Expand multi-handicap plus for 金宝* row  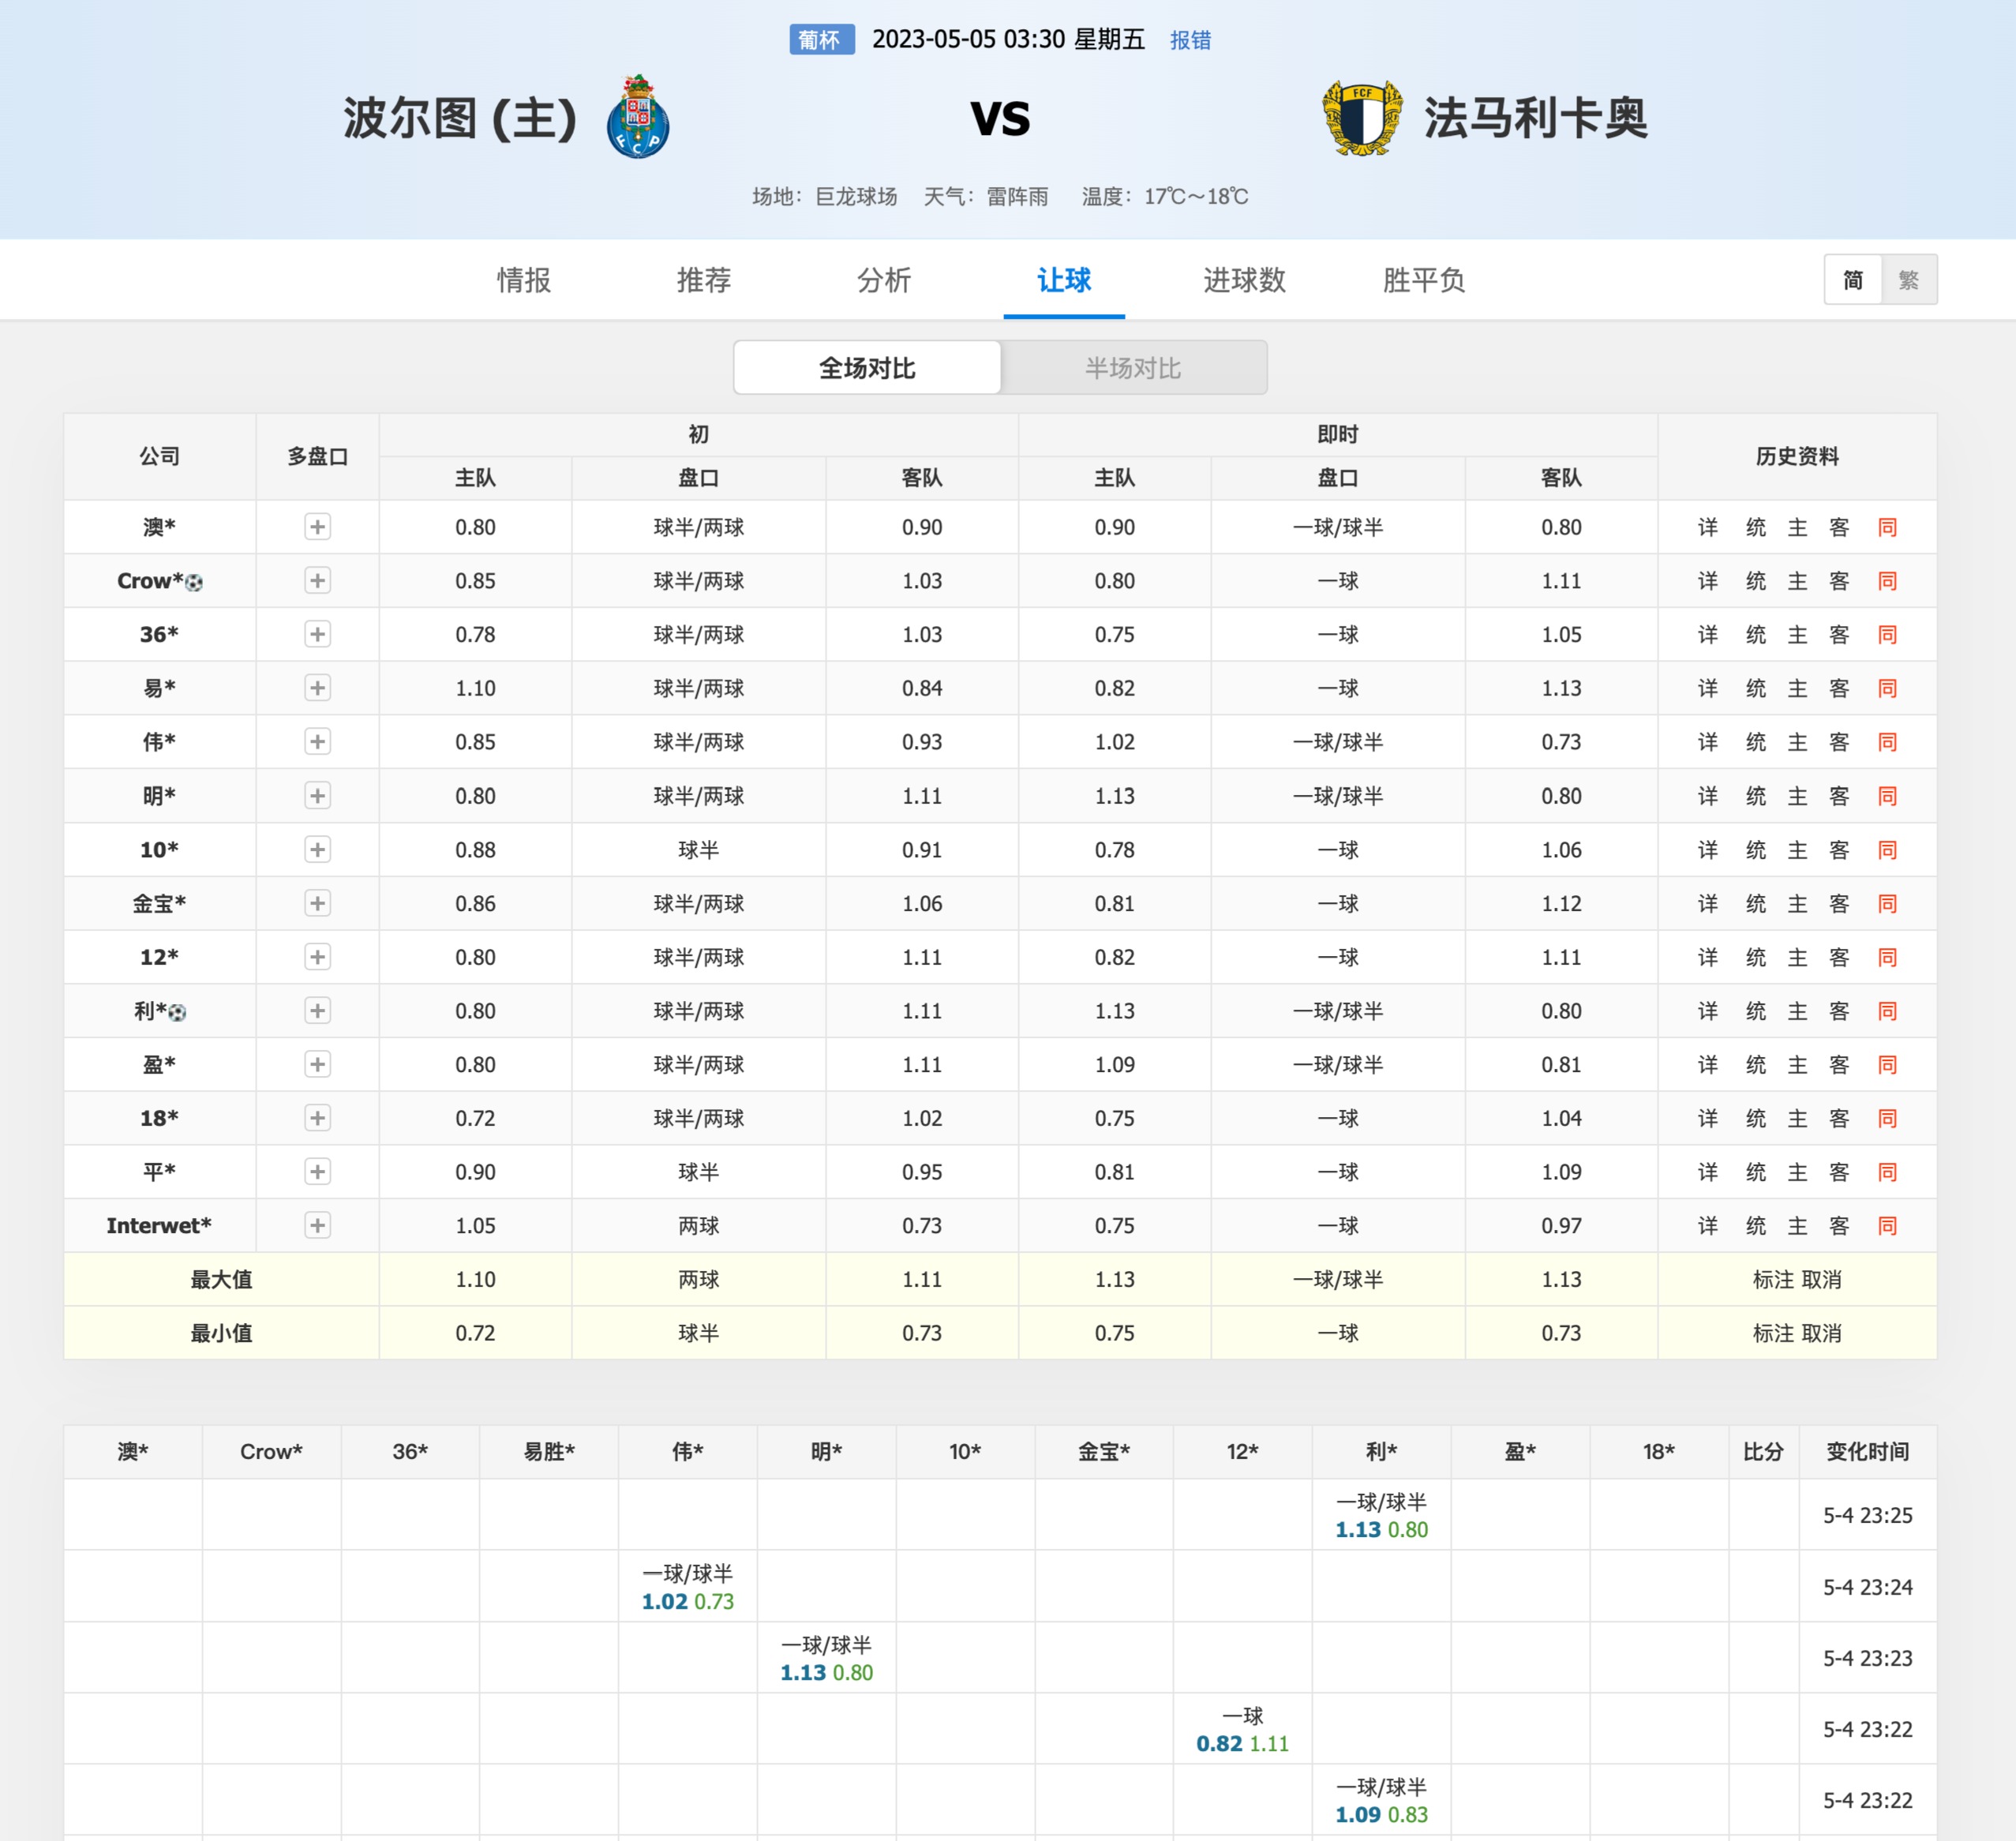pos(317,904)
